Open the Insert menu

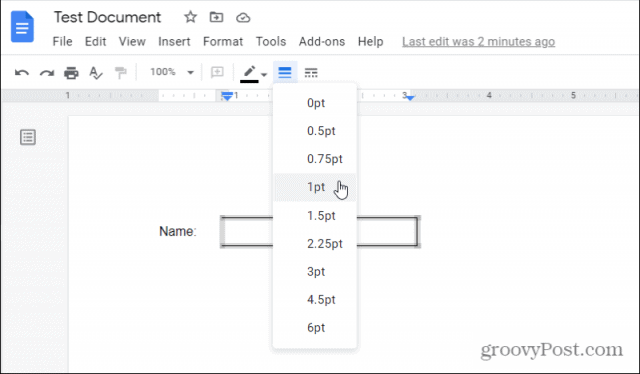coord(174,42)
